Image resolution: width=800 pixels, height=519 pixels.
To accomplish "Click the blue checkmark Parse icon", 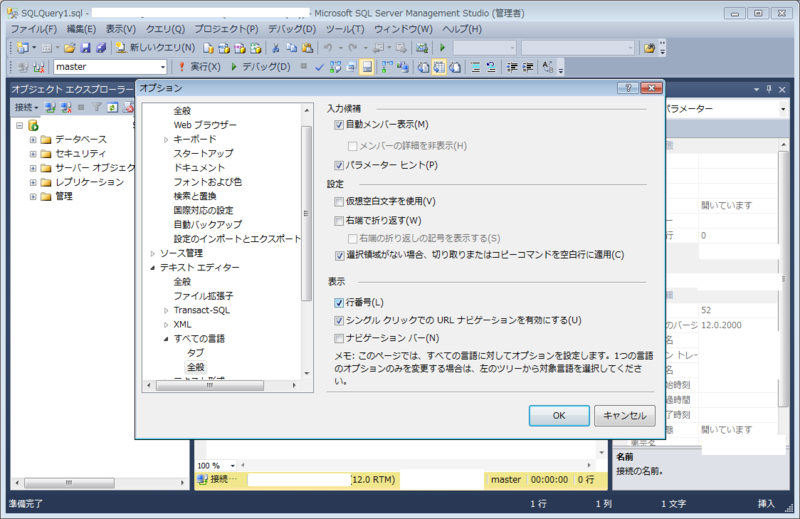I will coord(319,67).
